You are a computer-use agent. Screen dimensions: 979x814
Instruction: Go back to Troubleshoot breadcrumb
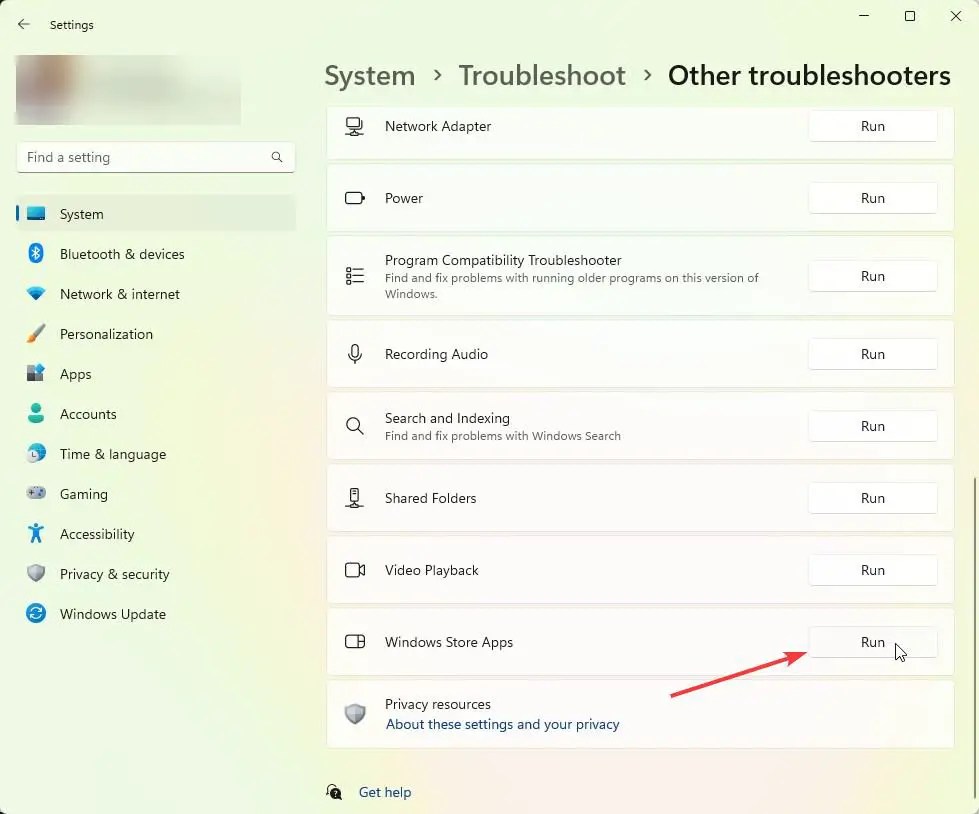point(542,76)
